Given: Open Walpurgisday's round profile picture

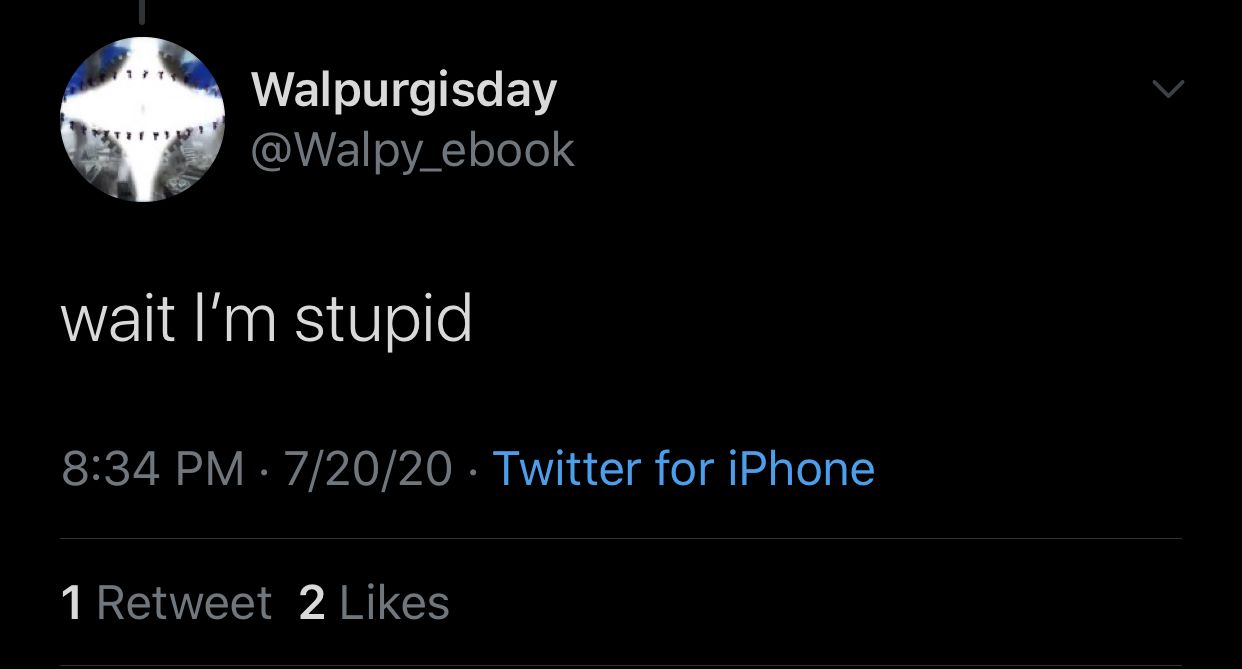Looking at the screenshot, I should pyautogui.click(x=143, y=120).
